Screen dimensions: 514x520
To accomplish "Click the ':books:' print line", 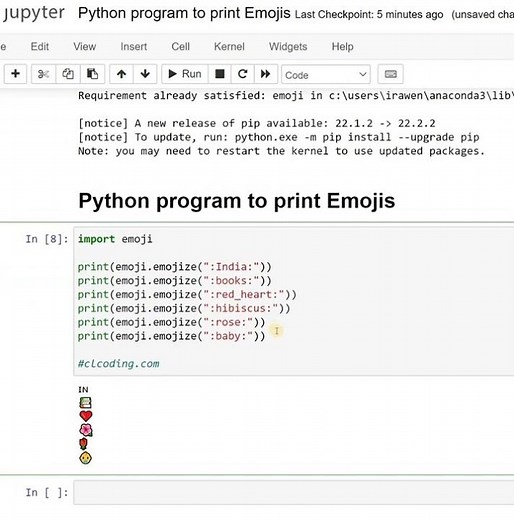I will 175,281.
